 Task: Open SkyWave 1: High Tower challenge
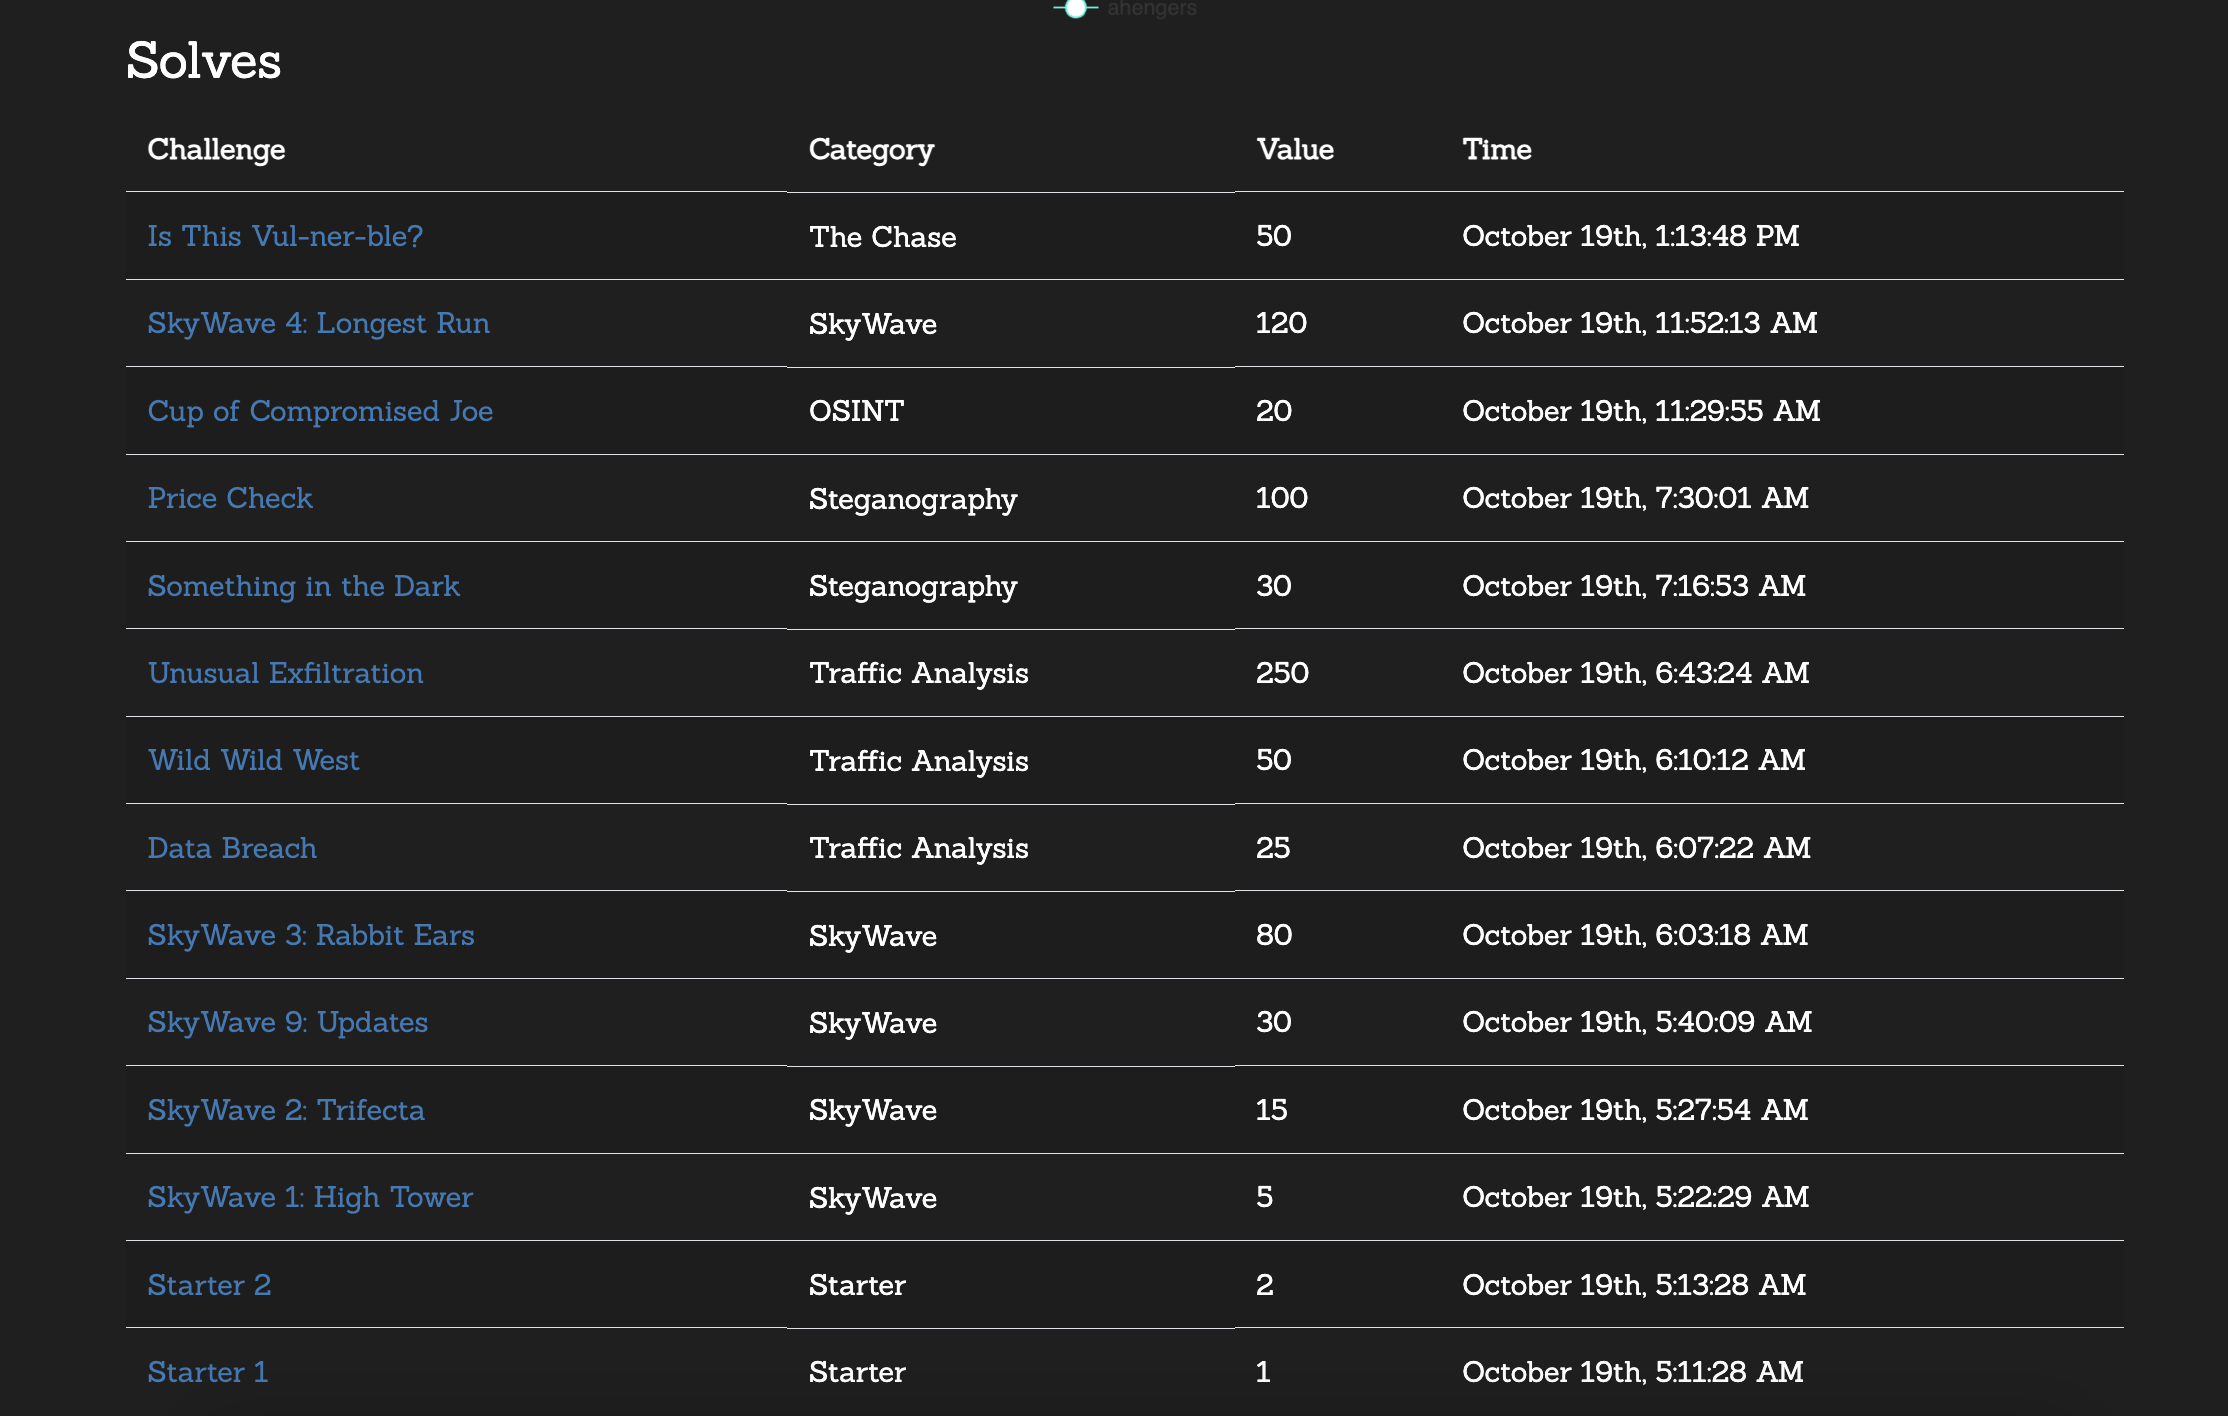tap(310, 1197)
